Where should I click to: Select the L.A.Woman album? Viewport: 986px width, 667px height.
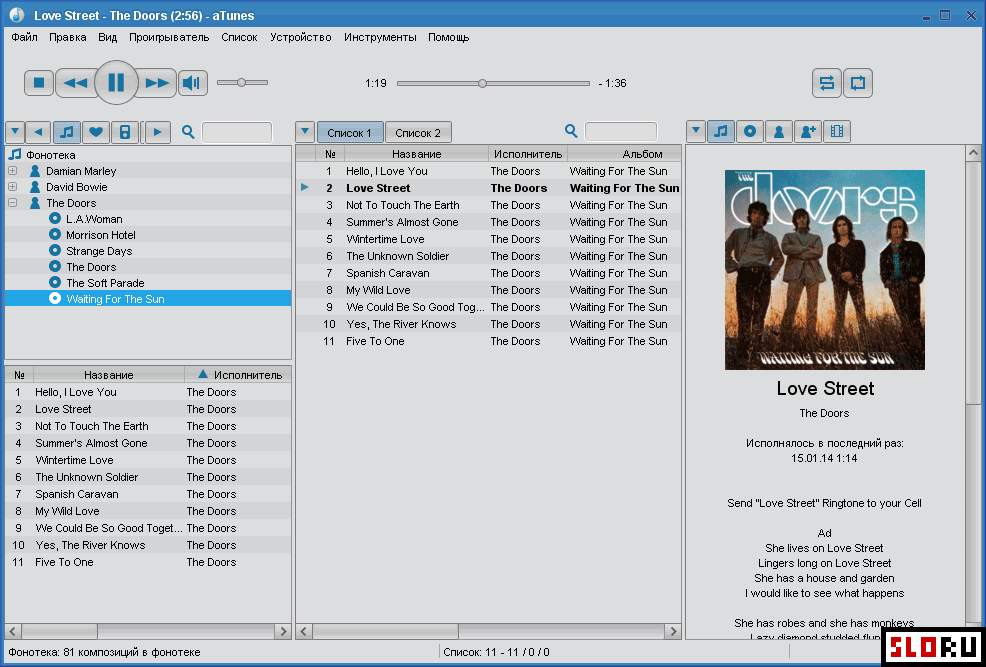(x=94, y=219)
